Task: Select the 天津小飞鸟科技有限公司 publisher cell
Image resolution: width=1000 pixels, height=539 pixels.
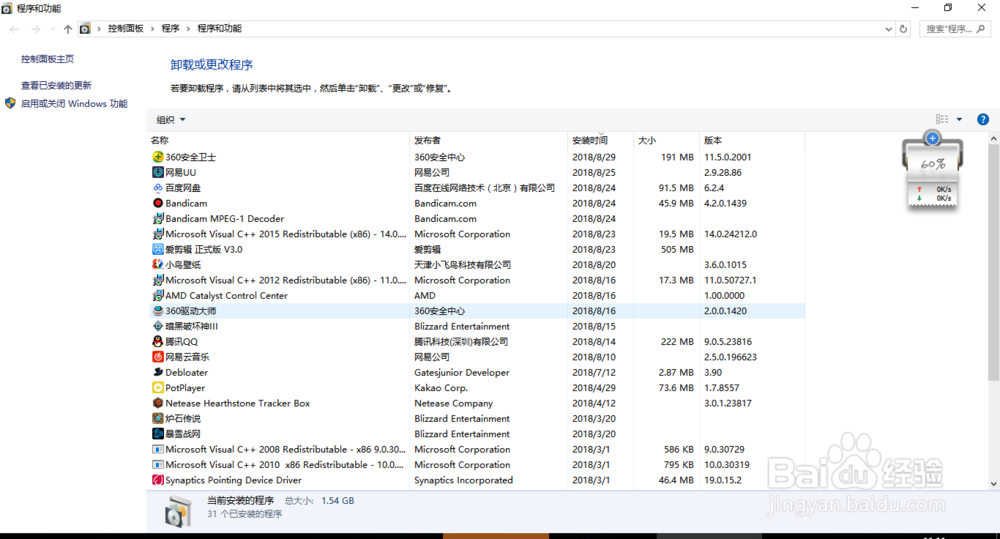Action: point(462,265)
